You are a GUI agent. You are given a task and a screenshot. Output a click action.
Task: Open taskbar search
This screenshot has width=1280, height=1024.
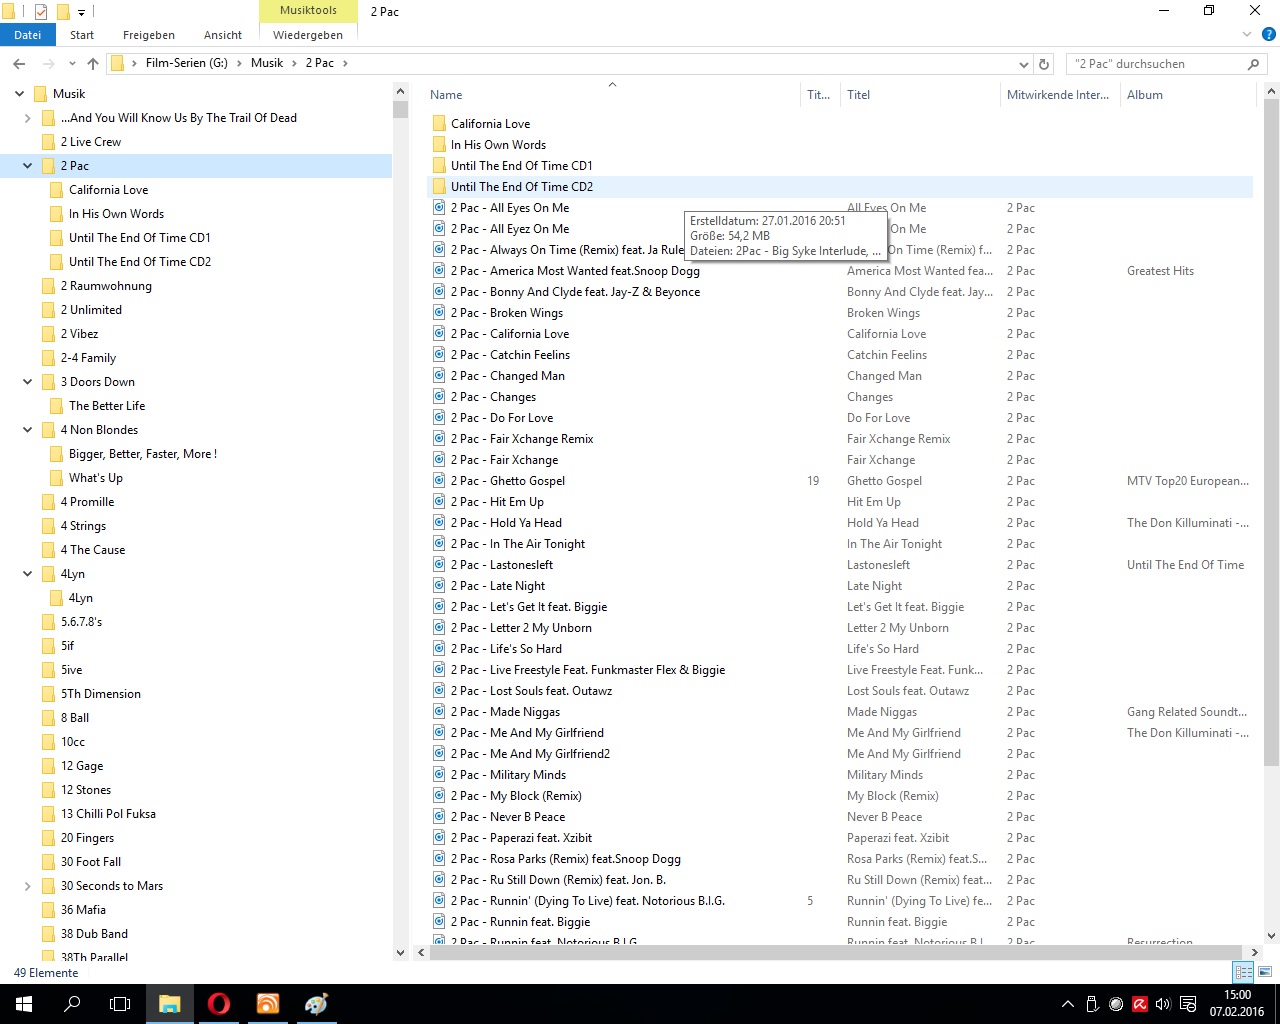click(72, 1004)
